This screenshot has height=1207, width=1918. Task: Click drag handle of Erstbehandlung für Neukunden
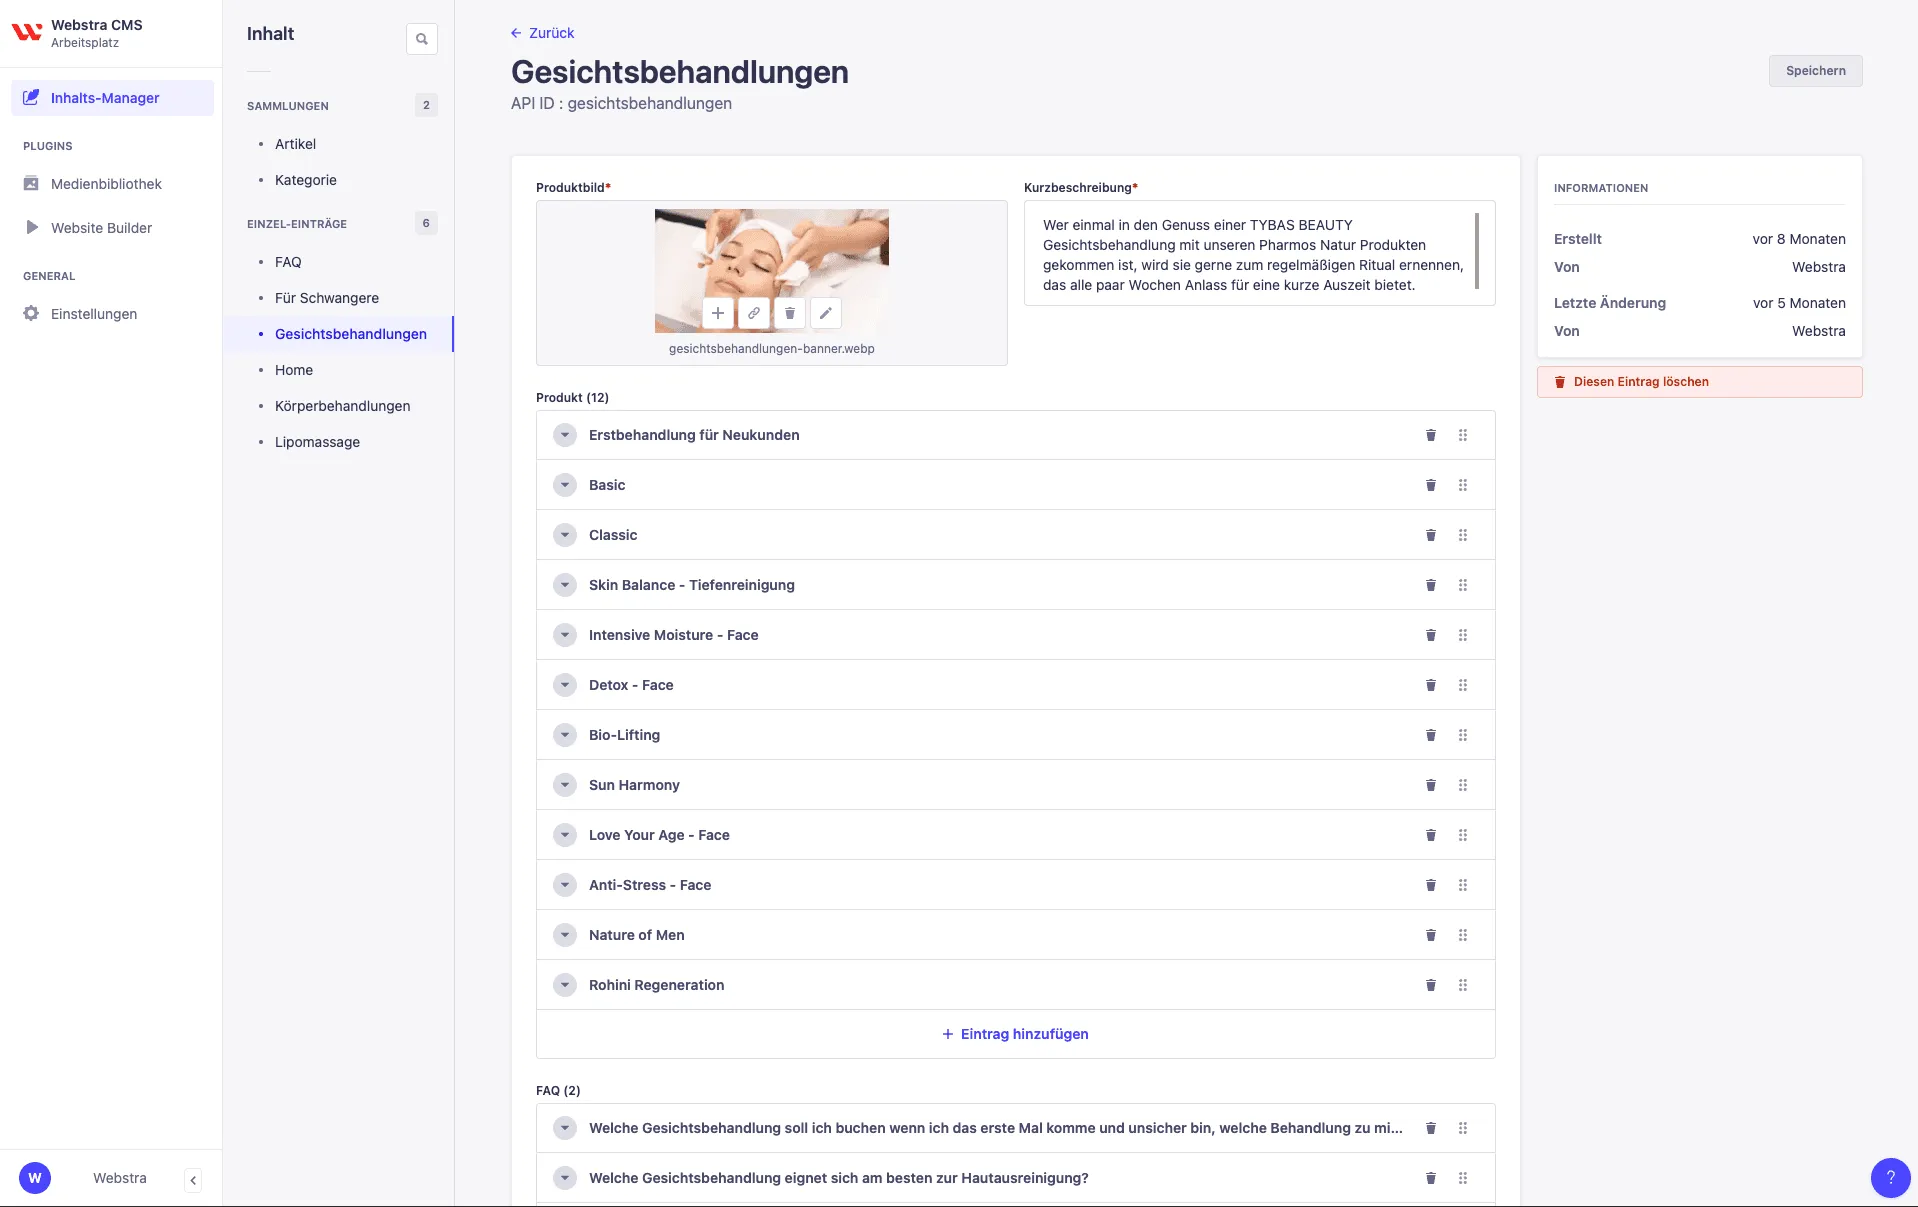pyautogui.click(x=1463, y=435)
